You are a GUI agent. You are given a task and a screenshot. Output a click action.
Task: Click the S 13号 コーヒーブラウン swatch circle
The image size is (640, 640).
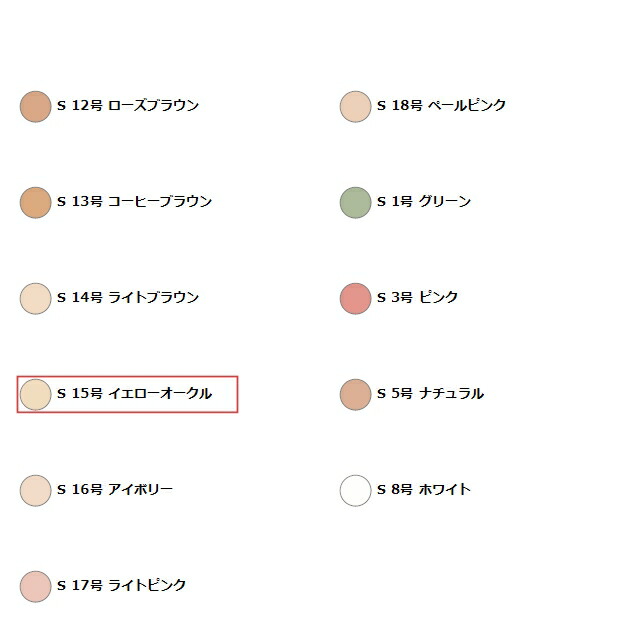pos(35,202)
